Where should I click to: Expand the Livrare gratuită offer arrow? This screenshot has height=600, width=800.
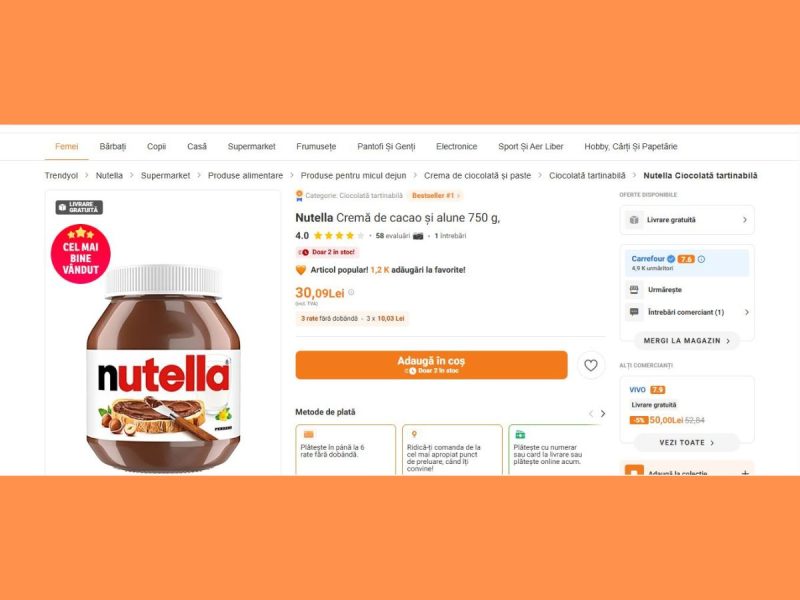point(744,220)
